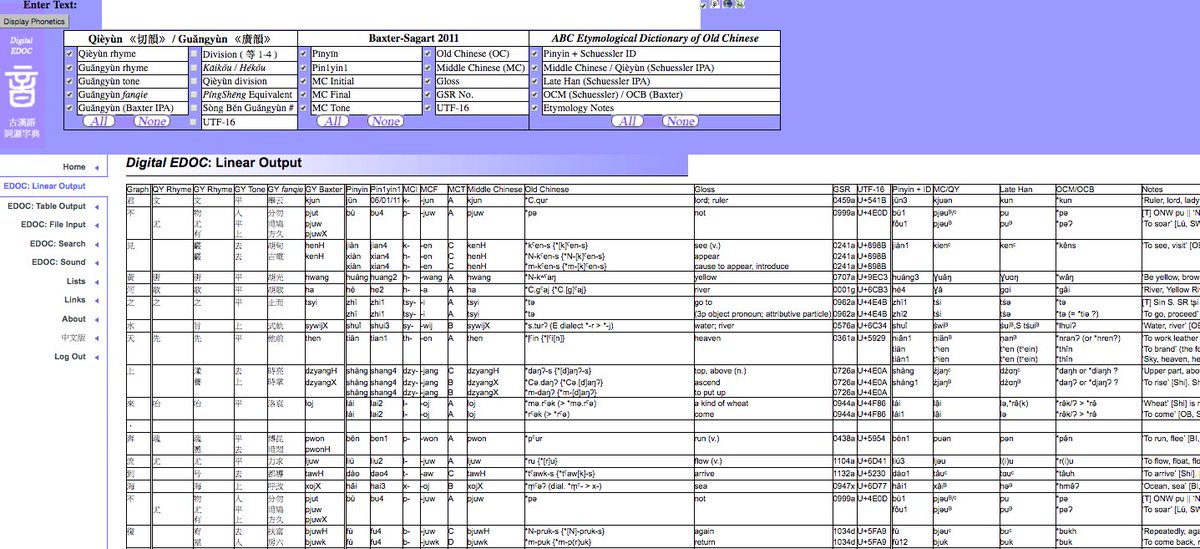Toggle the Middle Chinese (MC) checkbox
The image size is (1200, 549).
point(429,67)
